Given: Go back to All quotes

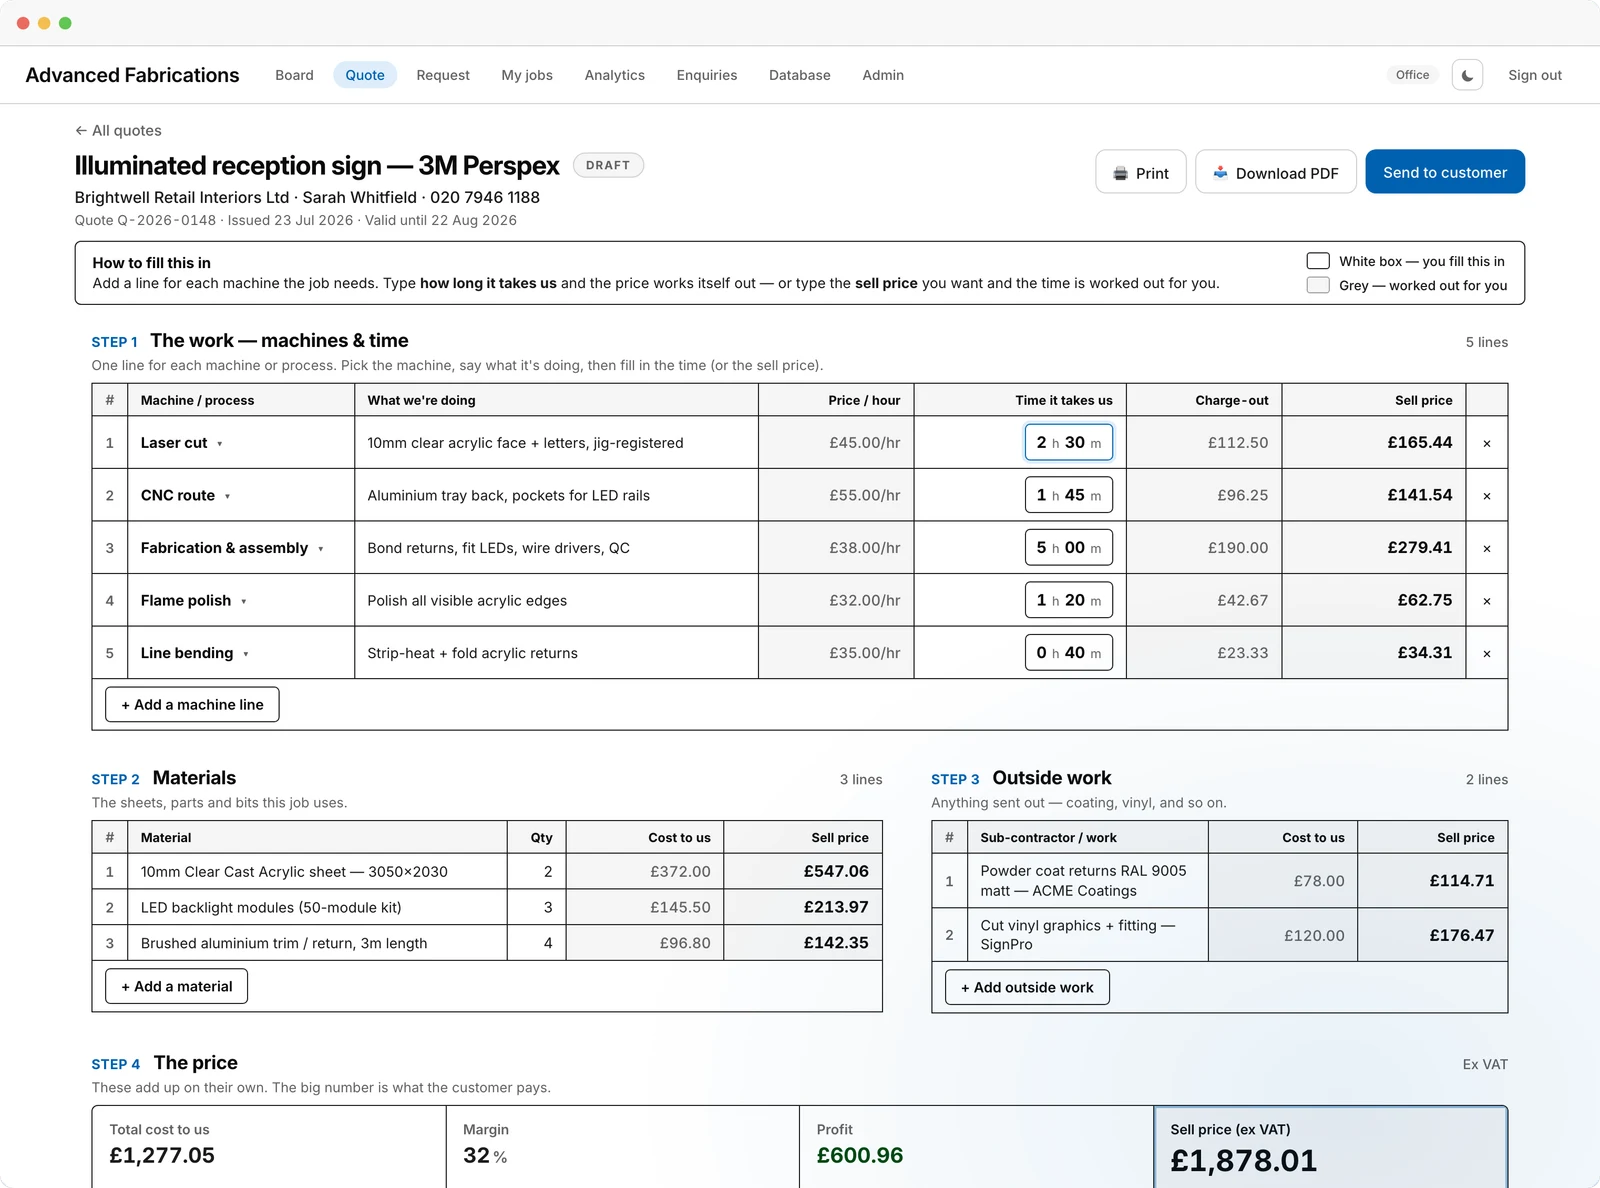Looking at the screenshot, I should tap(118, 130).
